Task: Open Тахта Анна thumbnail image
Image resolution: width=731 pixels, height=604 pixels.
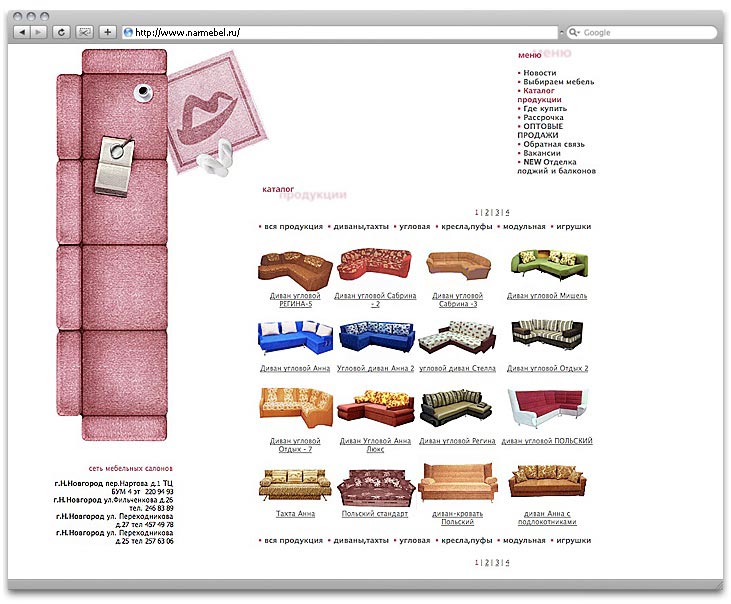Action: coord(295,485)
